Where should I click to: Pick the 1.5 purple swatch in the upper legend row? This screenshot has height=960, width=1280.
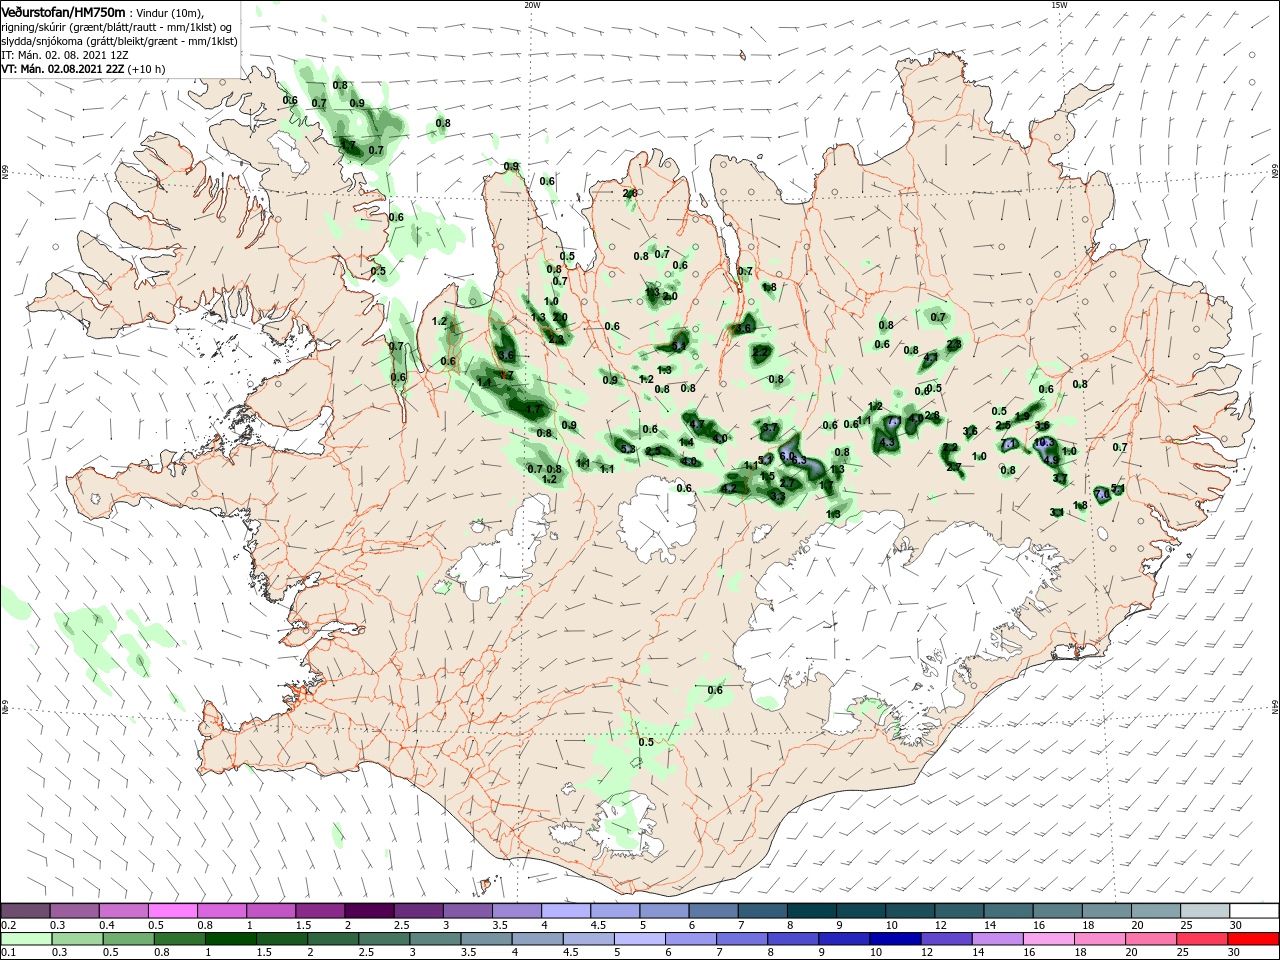pyautogui.click(x=319, y=910)
